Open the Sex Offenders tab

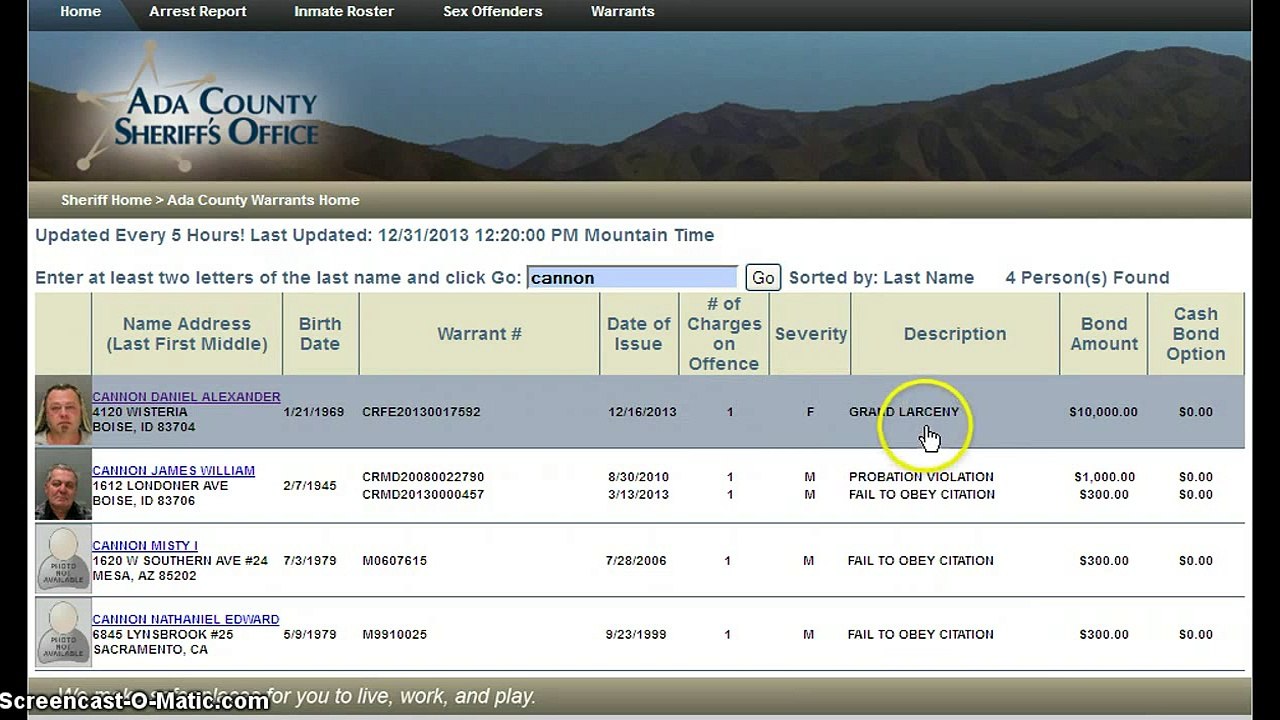click(x=493, y=12)
